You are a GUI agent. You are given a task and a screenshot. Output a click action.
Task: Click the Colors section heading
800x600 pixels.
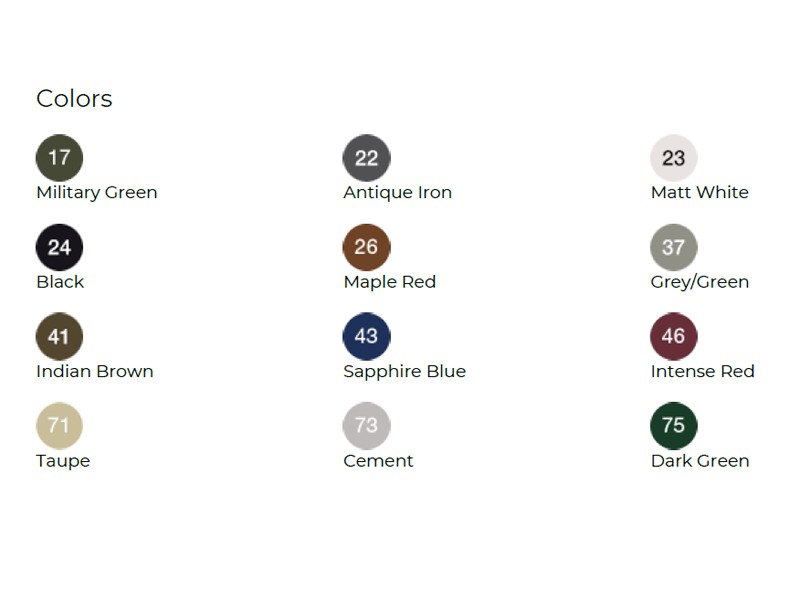click(x=74, y=98)
